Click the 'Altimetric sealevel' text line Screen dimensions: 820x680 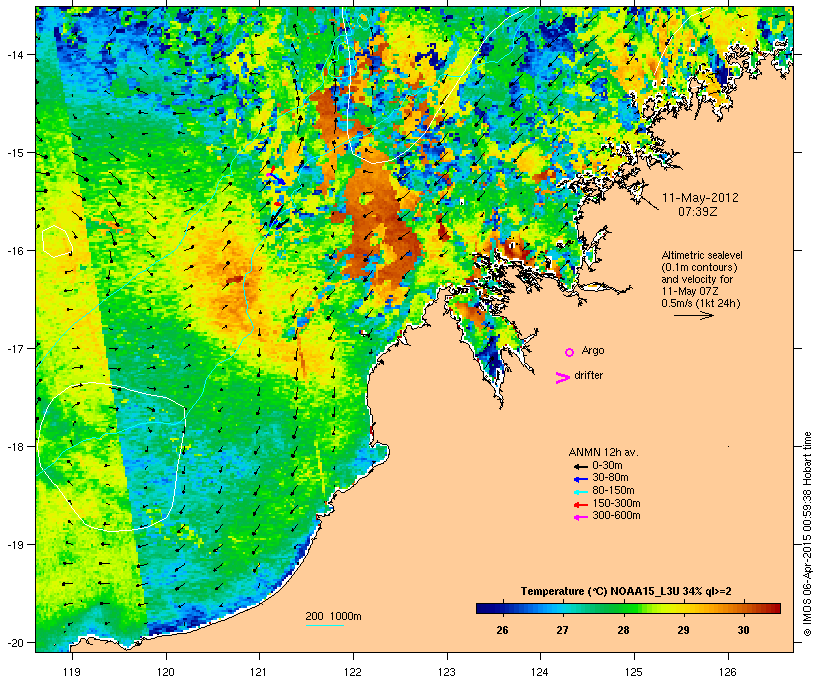click(702, 255)
